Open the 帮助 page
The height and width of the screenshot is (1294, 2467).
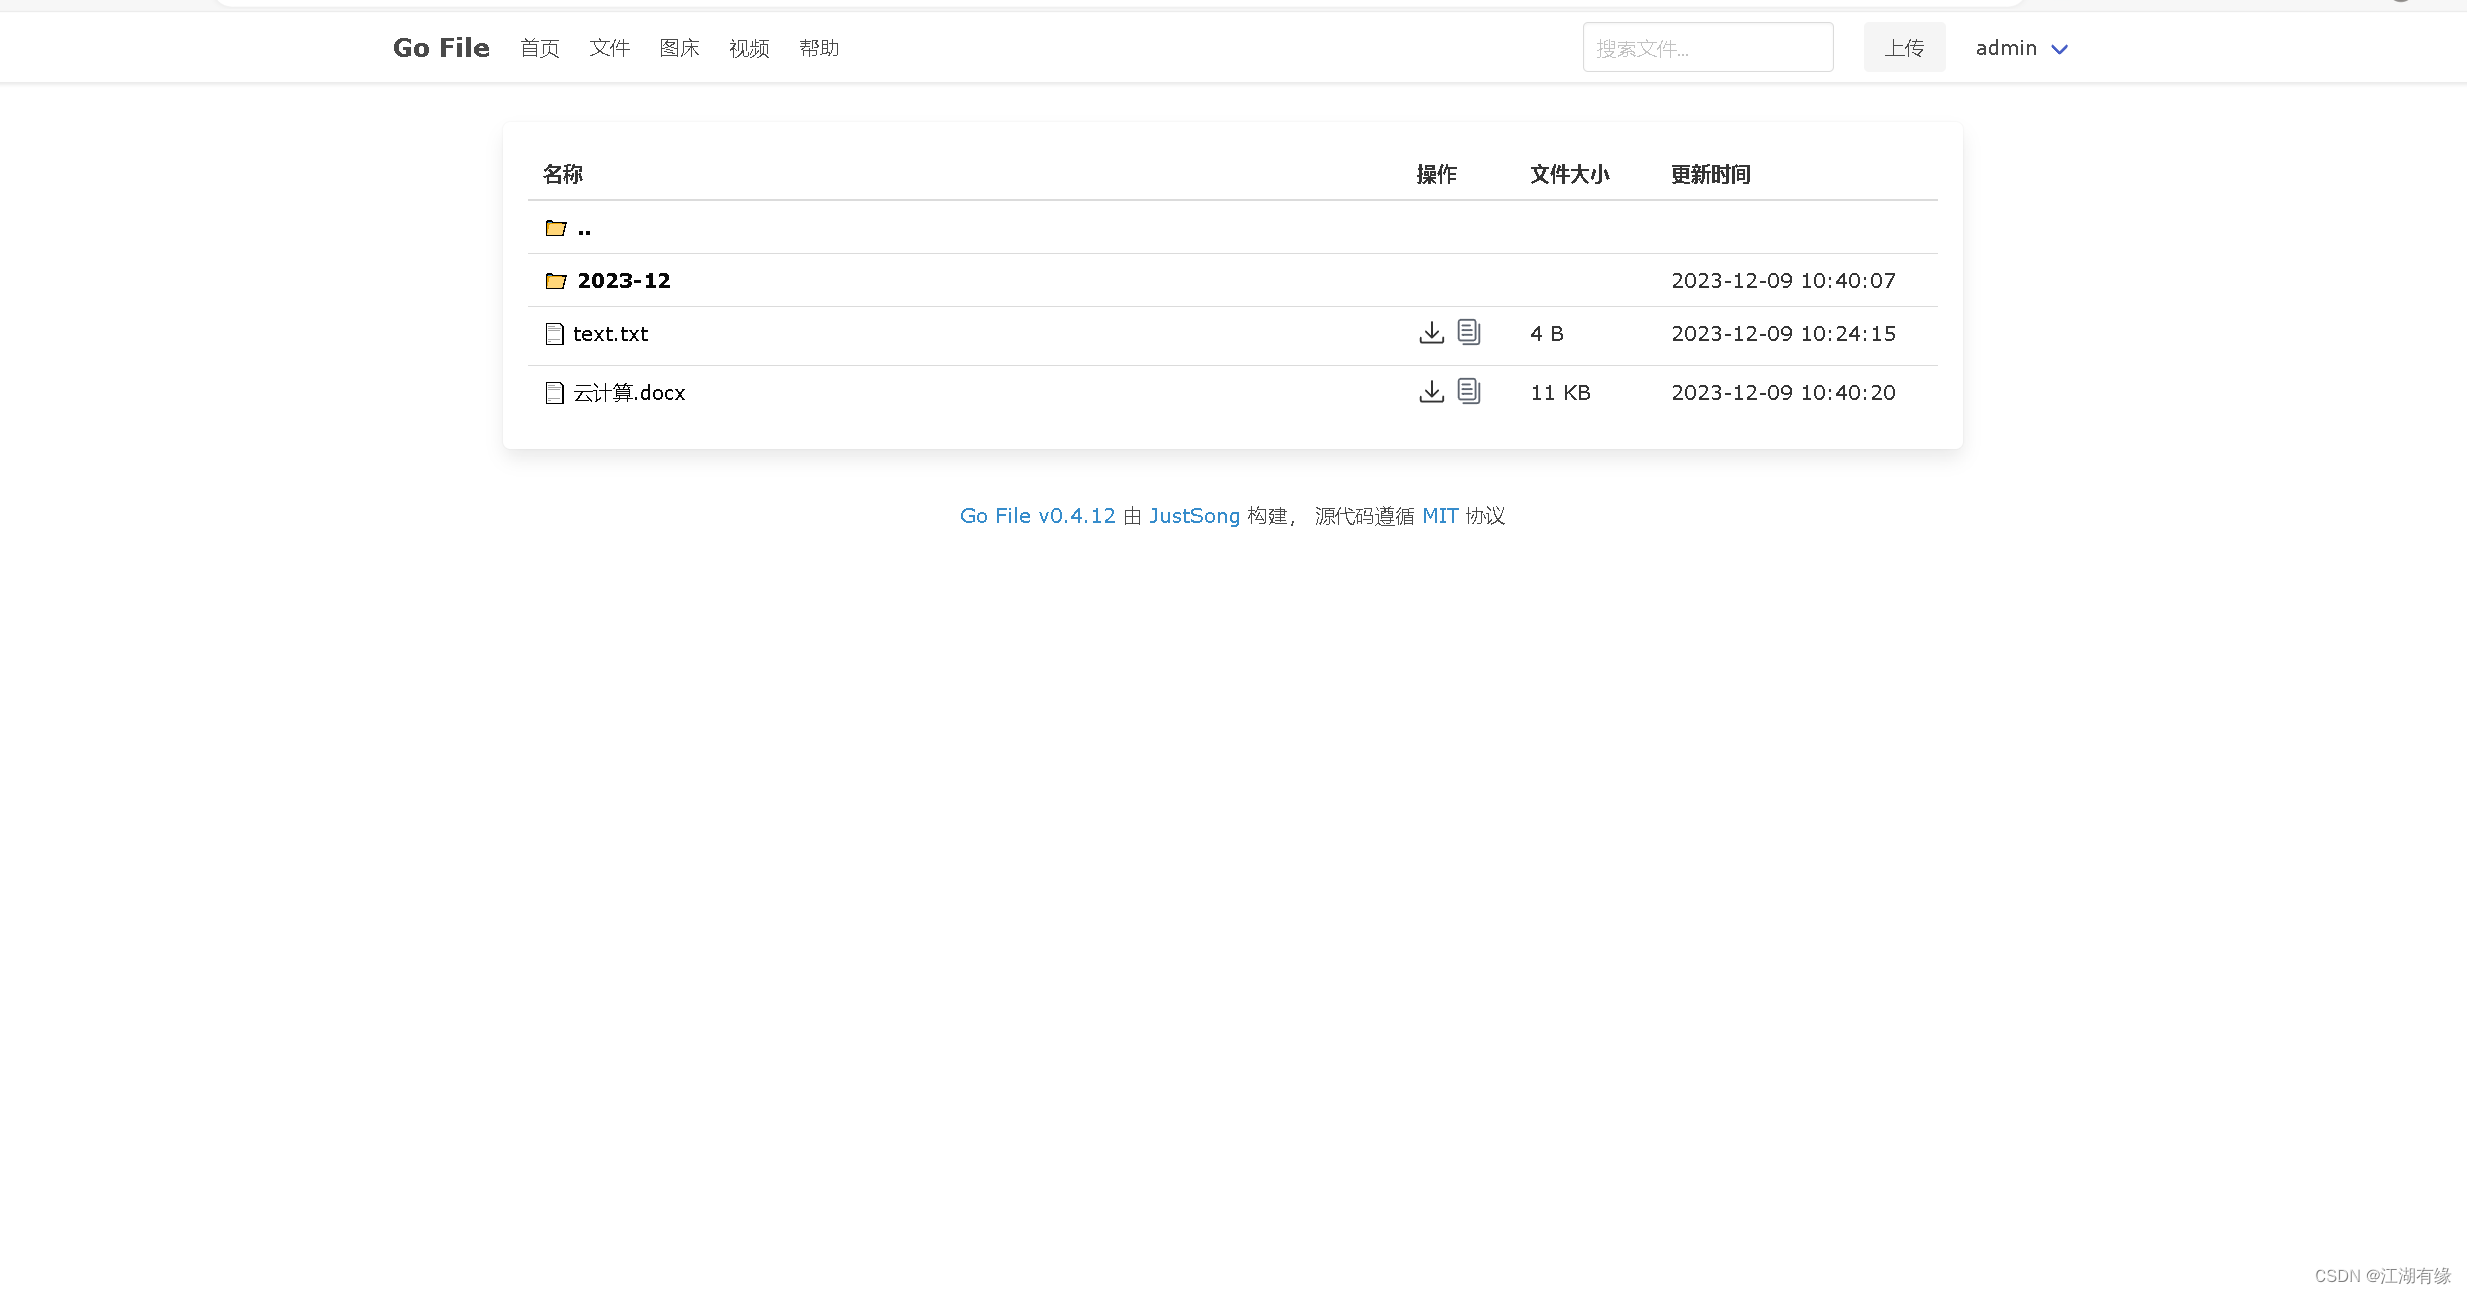tap(819, 48)
